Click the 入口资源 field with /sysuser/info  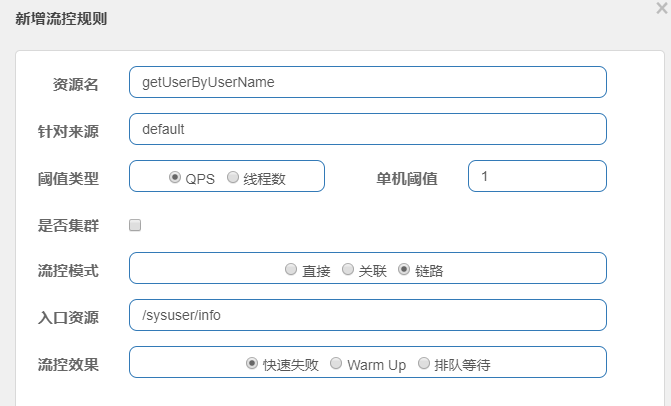pos(367,315)
